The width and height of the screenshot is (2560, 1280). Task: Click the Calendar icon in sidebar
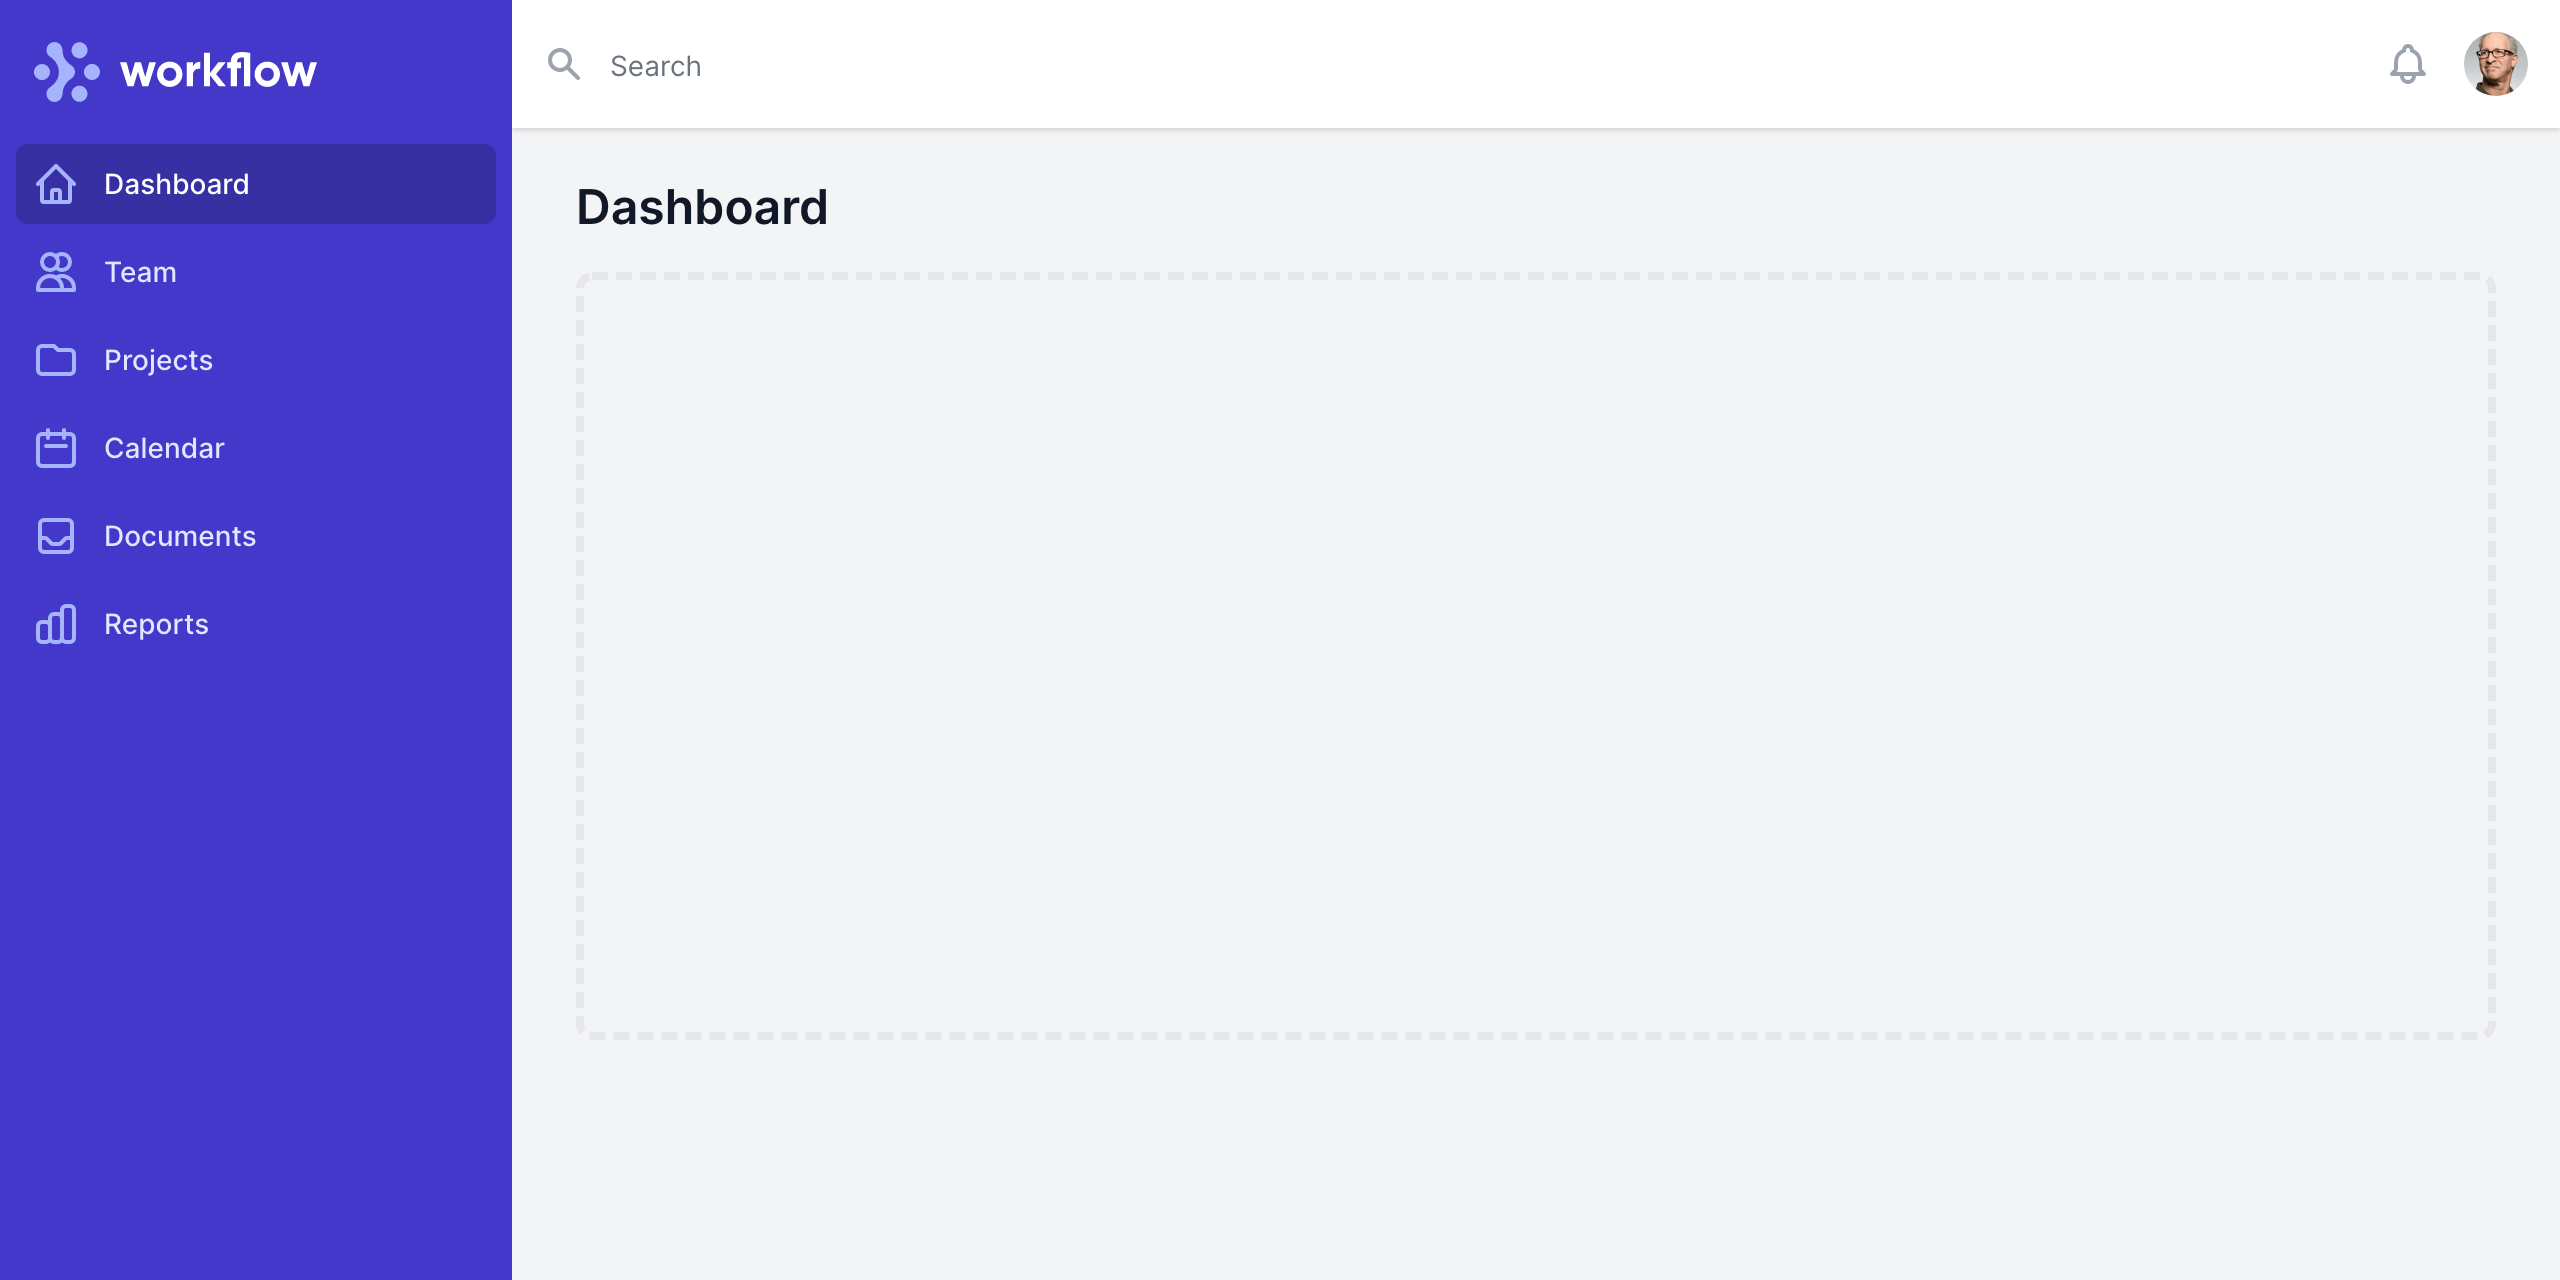coord(56,448)
